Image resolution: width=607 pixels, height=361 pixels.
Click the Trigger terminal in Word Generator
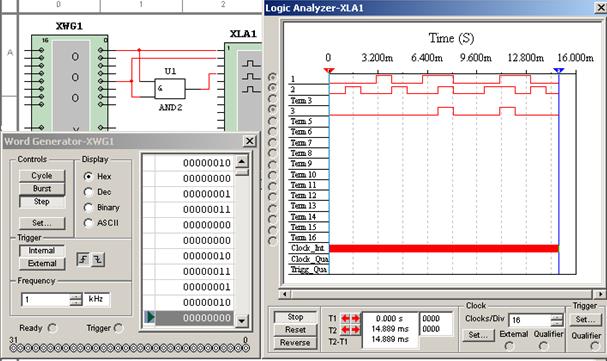coord(118,328)
